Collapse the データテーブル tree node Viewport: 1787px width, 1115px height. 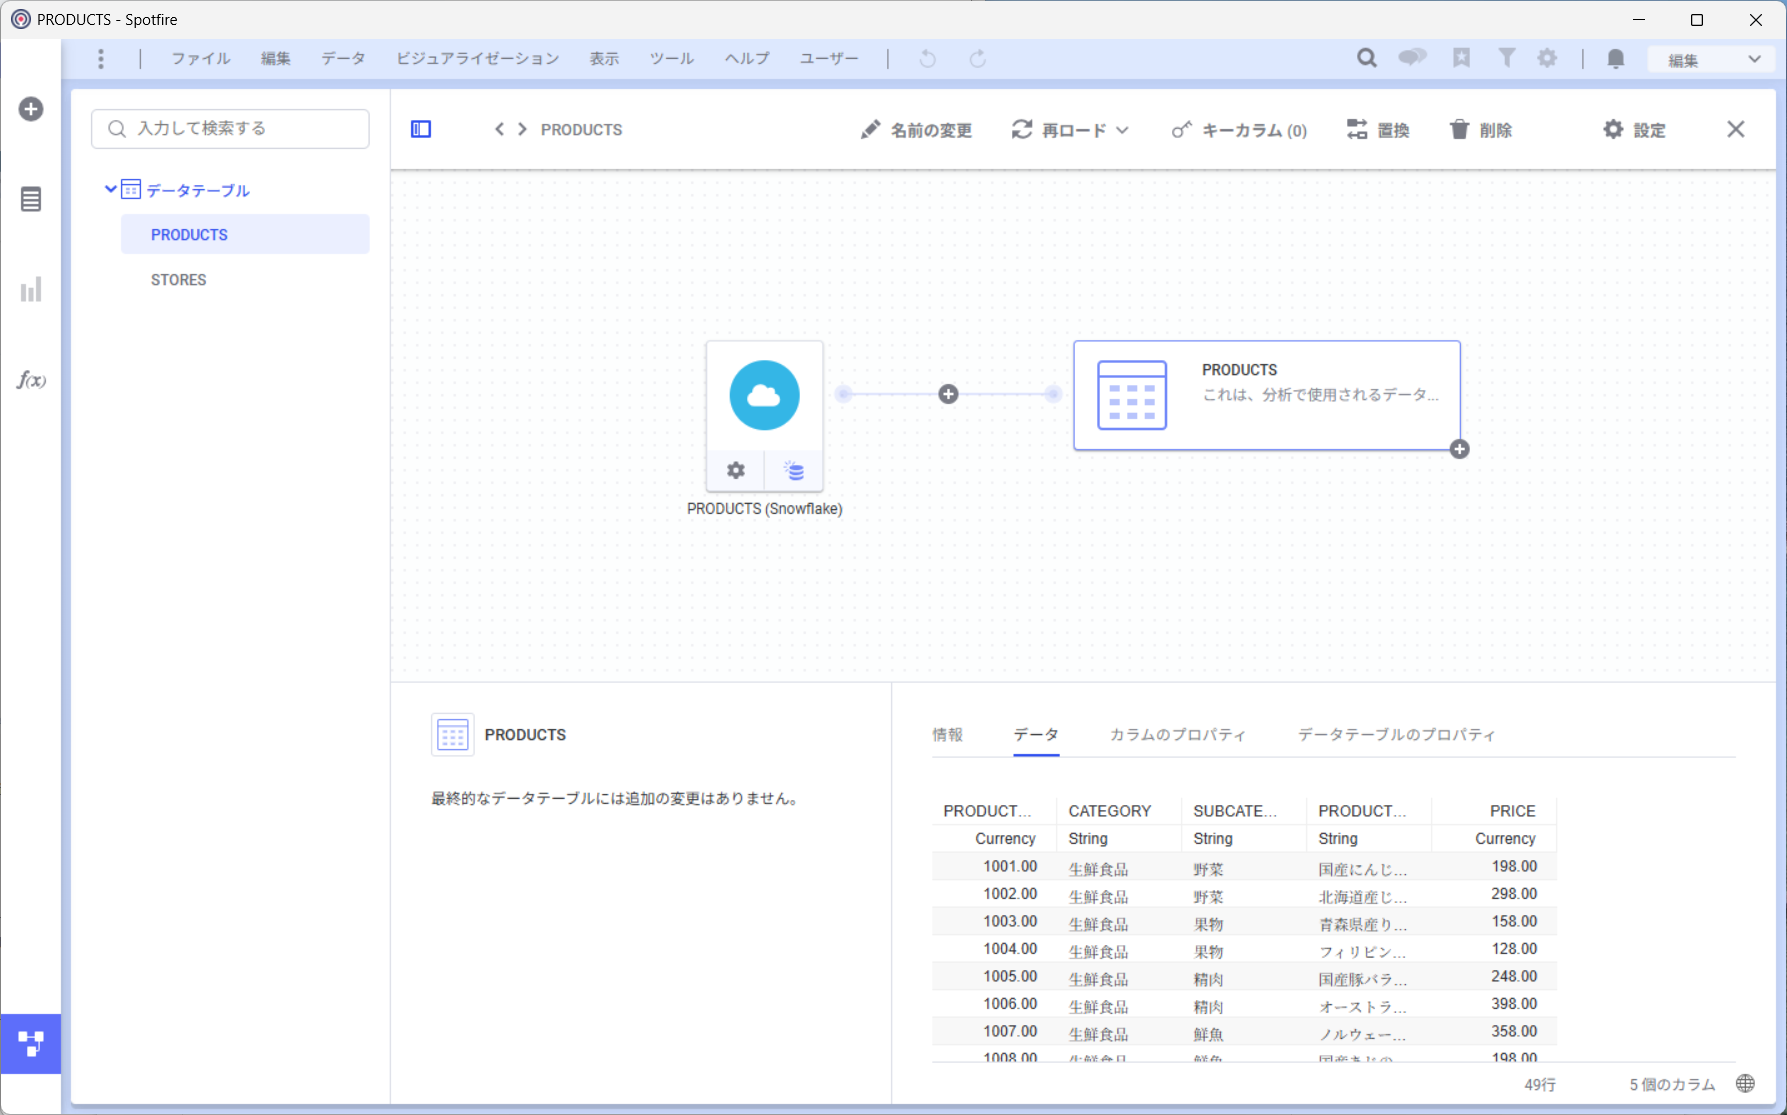pyautogui.click(x=110, y=189)
